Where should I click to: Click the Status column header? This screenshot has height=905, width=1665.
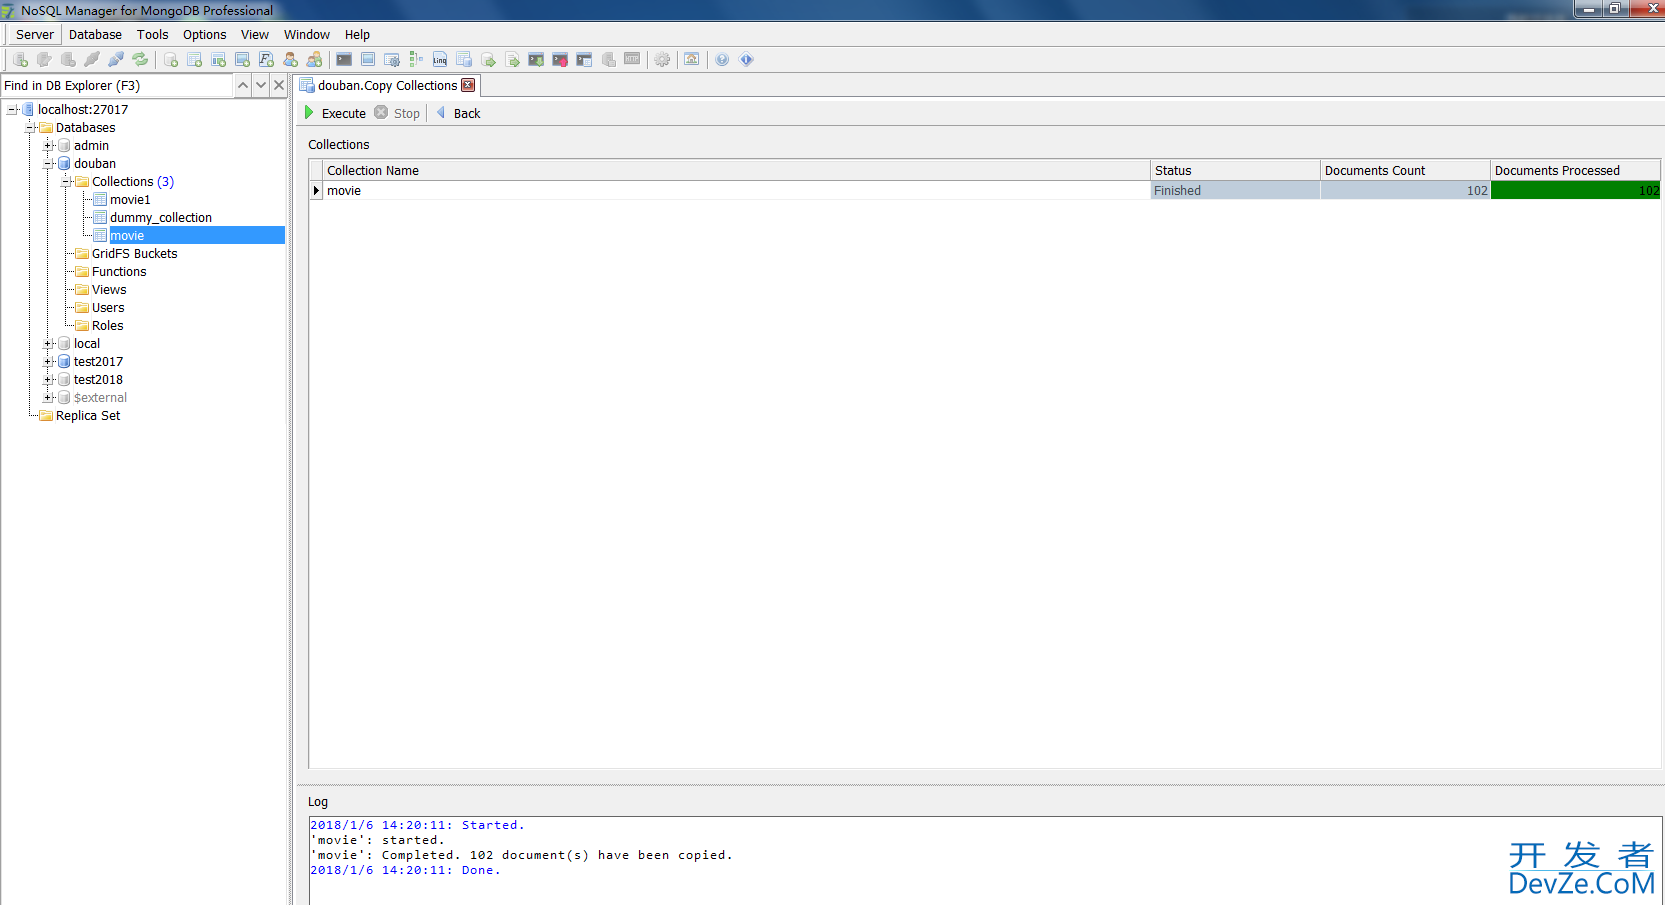tap(1235, 170)
